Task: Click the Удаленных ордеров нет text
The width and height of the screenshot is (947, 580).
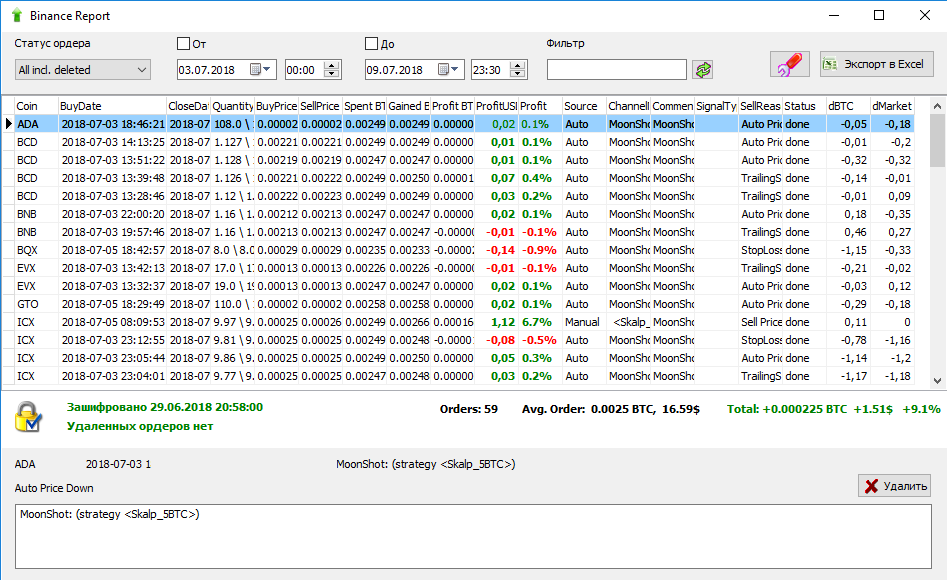Action: click(x=140, y=426)
